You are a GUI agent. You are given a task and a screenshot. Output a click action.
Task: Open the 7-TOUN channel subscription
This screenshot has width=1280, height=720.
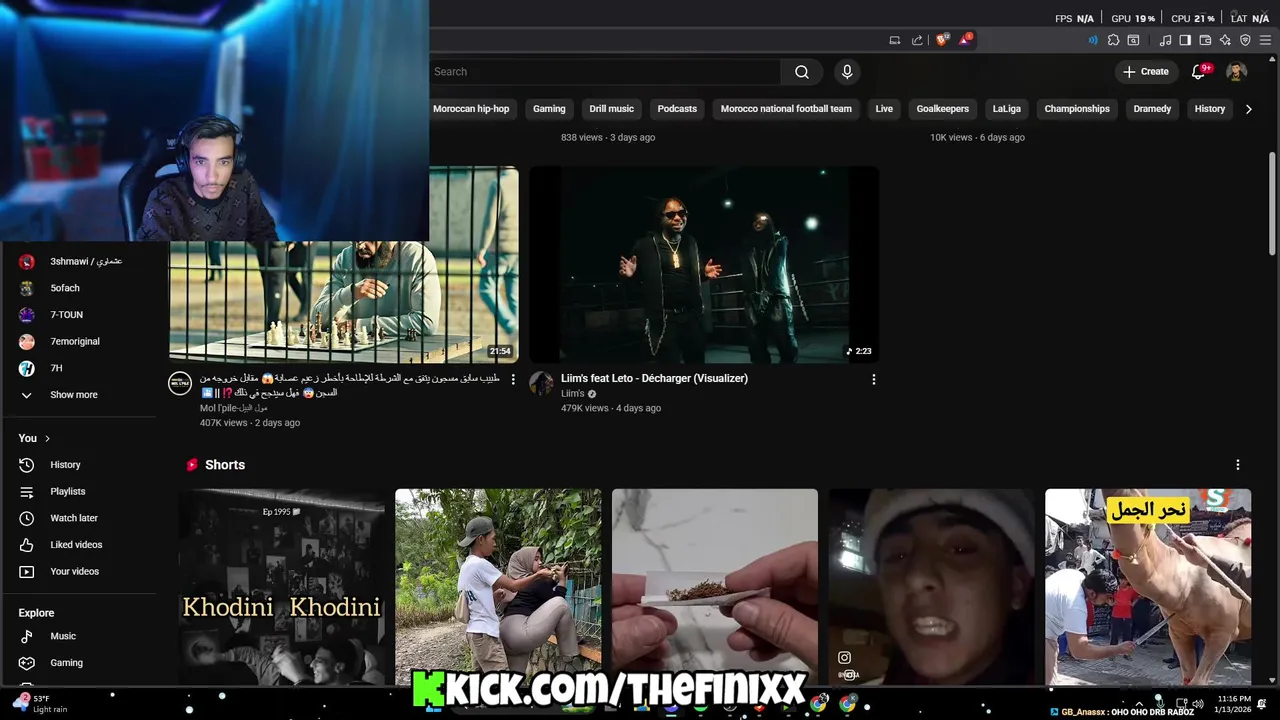point(80,314)
